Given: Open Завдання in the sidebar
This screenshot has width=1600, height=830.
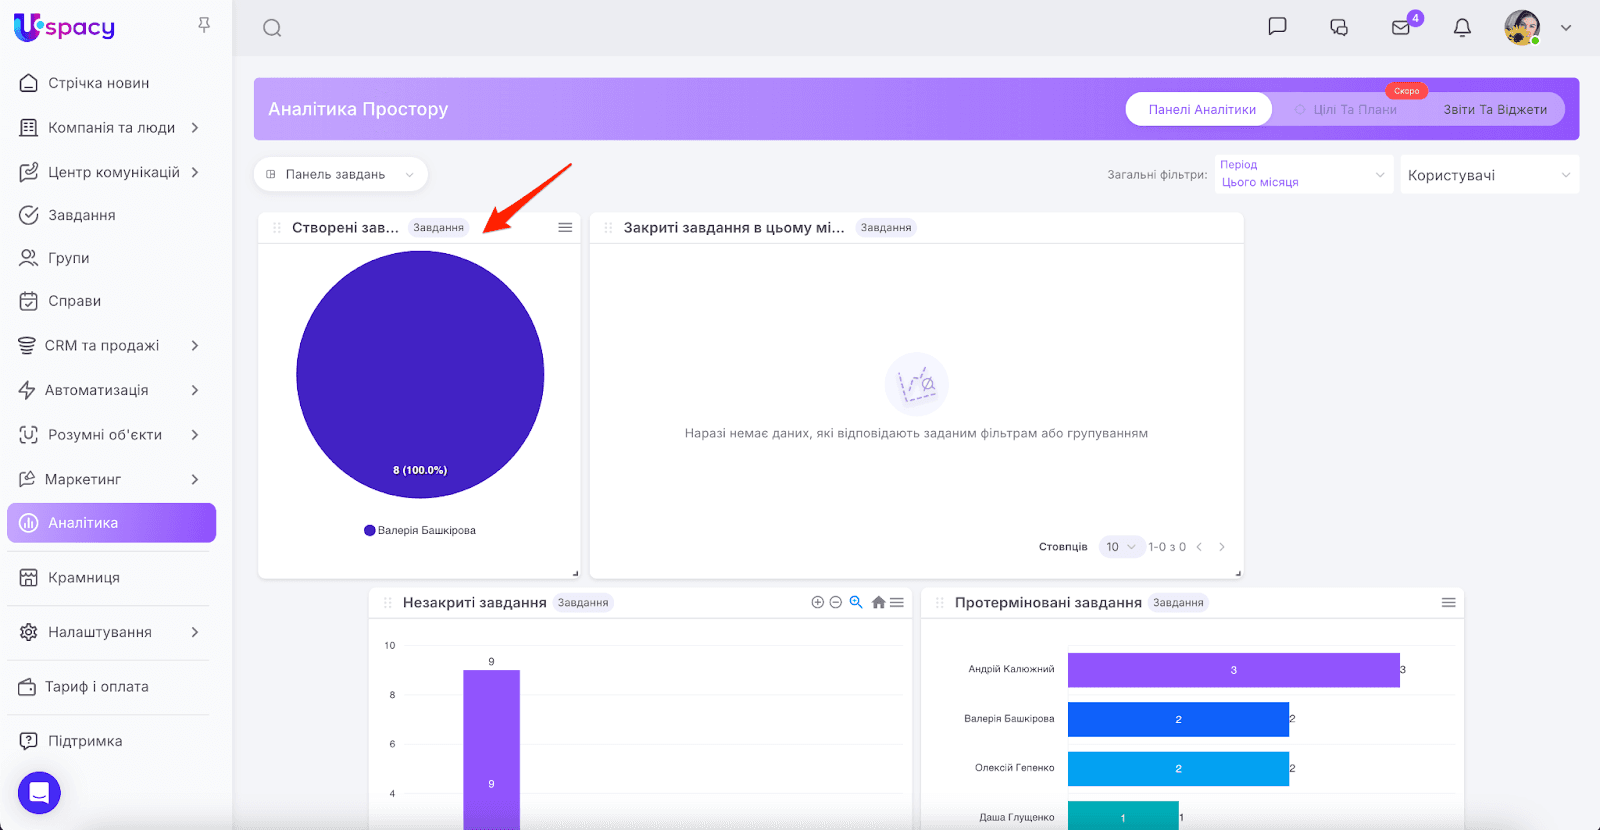Looking at the screenshot, I should pos(82,215).
